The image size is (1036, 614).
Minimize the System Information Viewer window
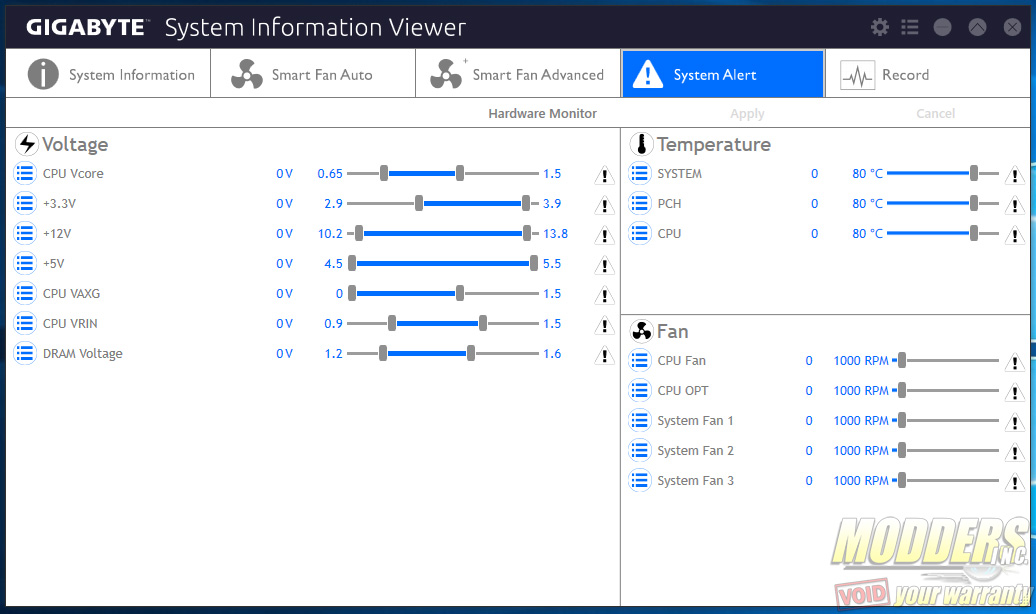click(x=942, y=27)
